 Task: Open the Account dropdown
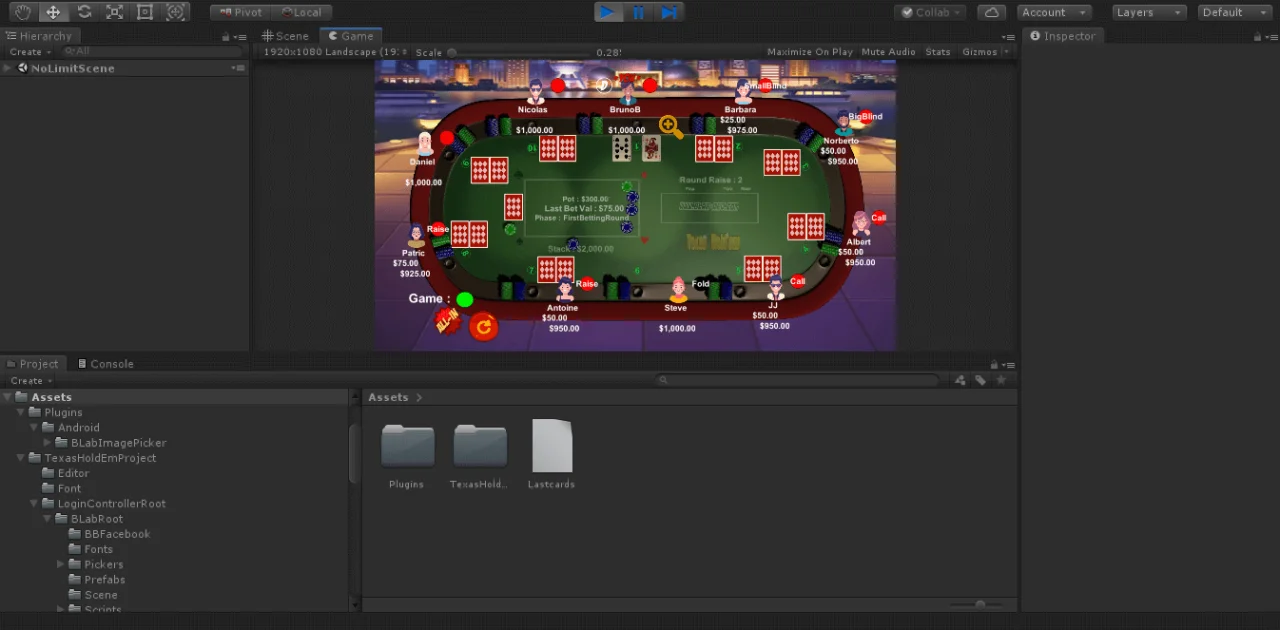[1054, 12]
